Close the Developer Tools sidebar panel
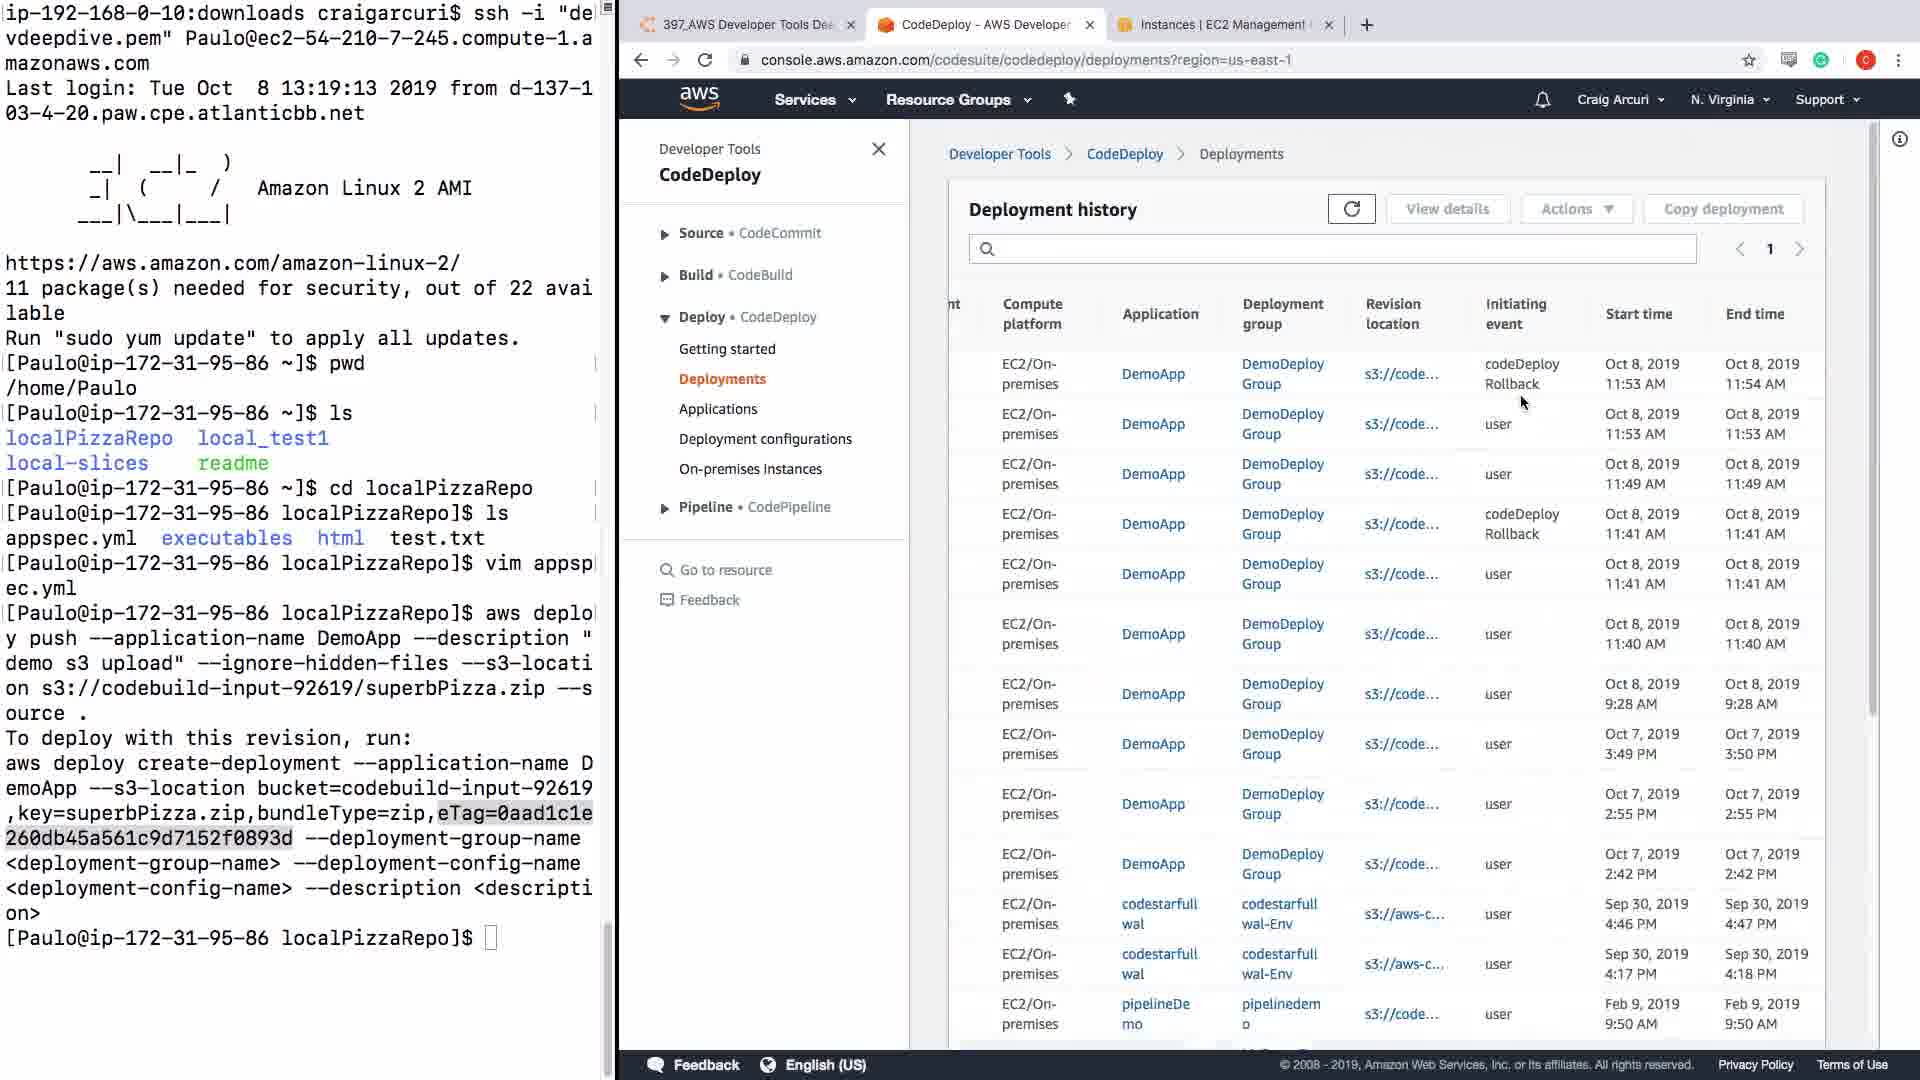 coord(878,149)
